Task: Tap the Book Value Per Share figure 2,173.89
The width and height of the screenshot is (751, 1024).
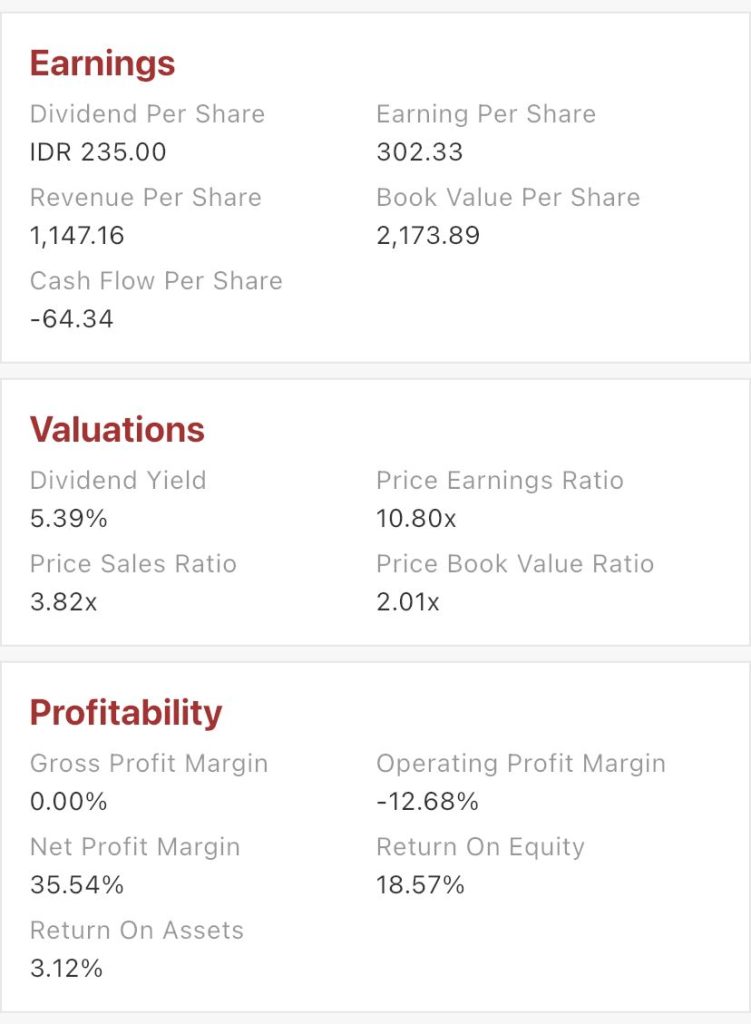Action: click(x=427, y=236)
